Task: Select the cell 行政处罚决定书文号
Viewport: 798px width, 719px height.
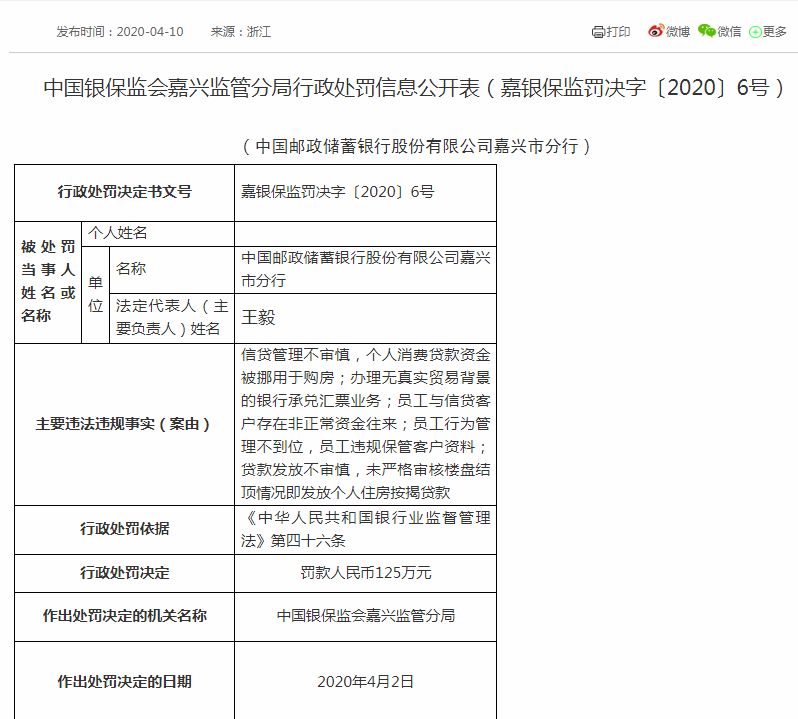Action: tap(125, 192)
